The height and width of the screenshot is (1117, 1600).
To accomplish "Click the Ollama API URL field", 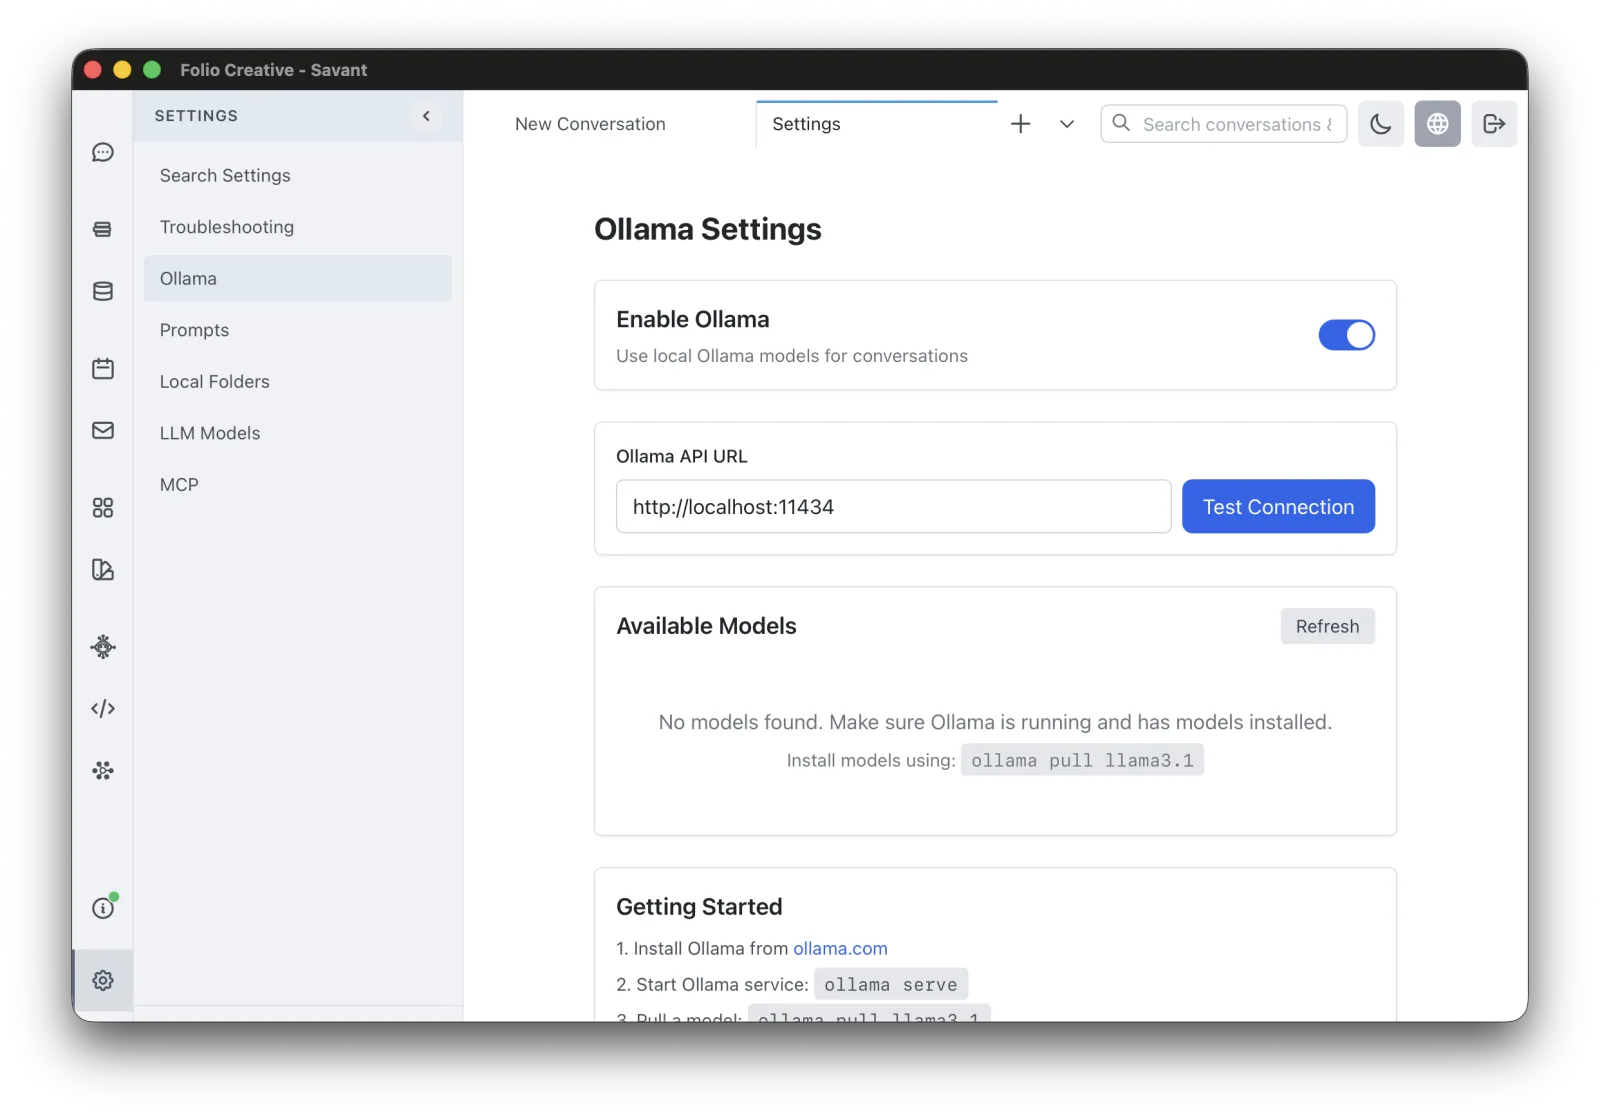I will pos(893,506).
